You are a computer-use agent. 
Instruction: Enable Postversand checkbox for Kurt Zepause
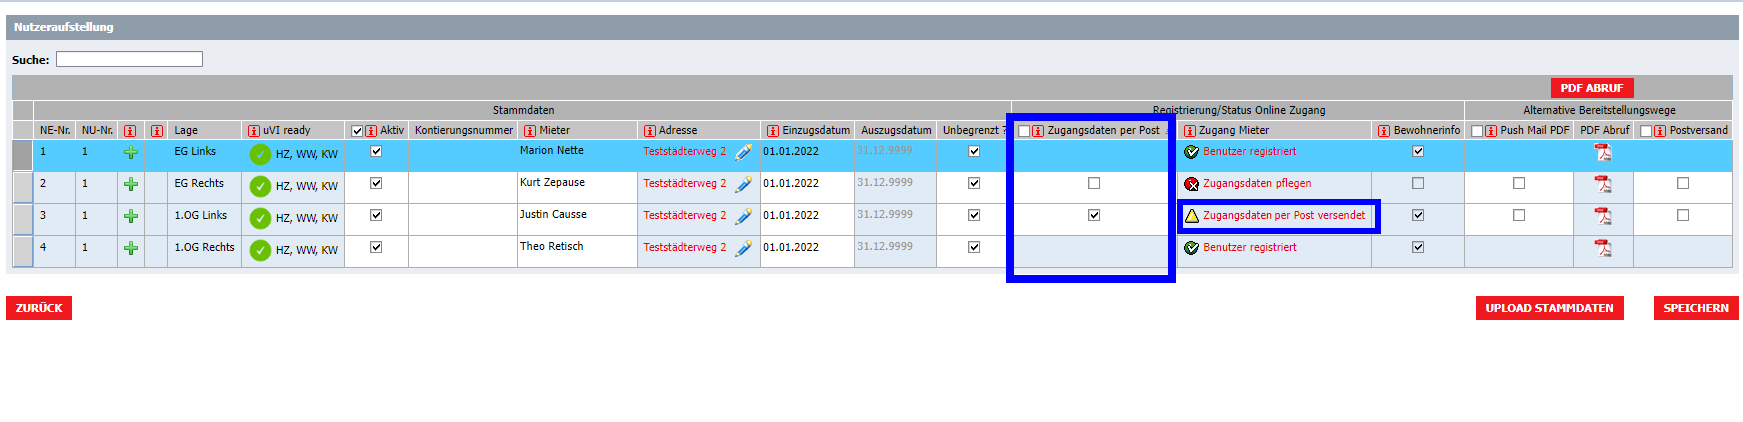click(x=1683, y=183)
